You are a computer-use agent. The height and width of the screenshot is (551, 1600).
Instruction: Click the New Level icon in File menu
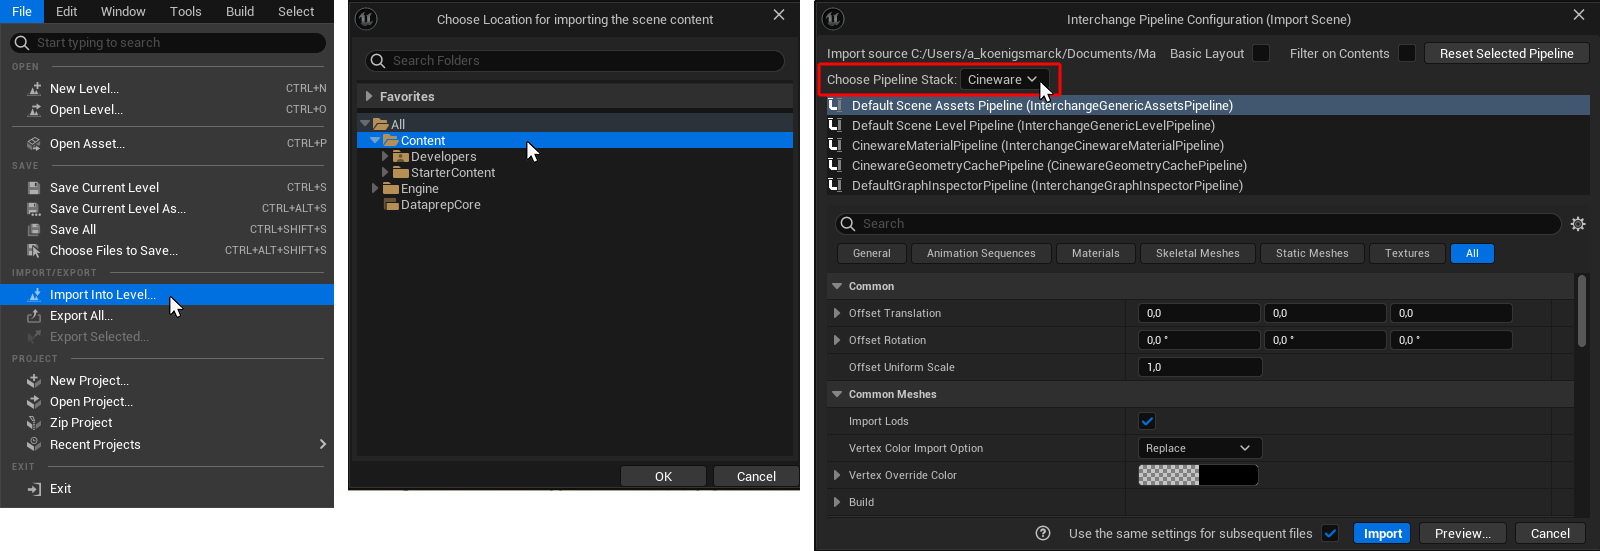34,89
